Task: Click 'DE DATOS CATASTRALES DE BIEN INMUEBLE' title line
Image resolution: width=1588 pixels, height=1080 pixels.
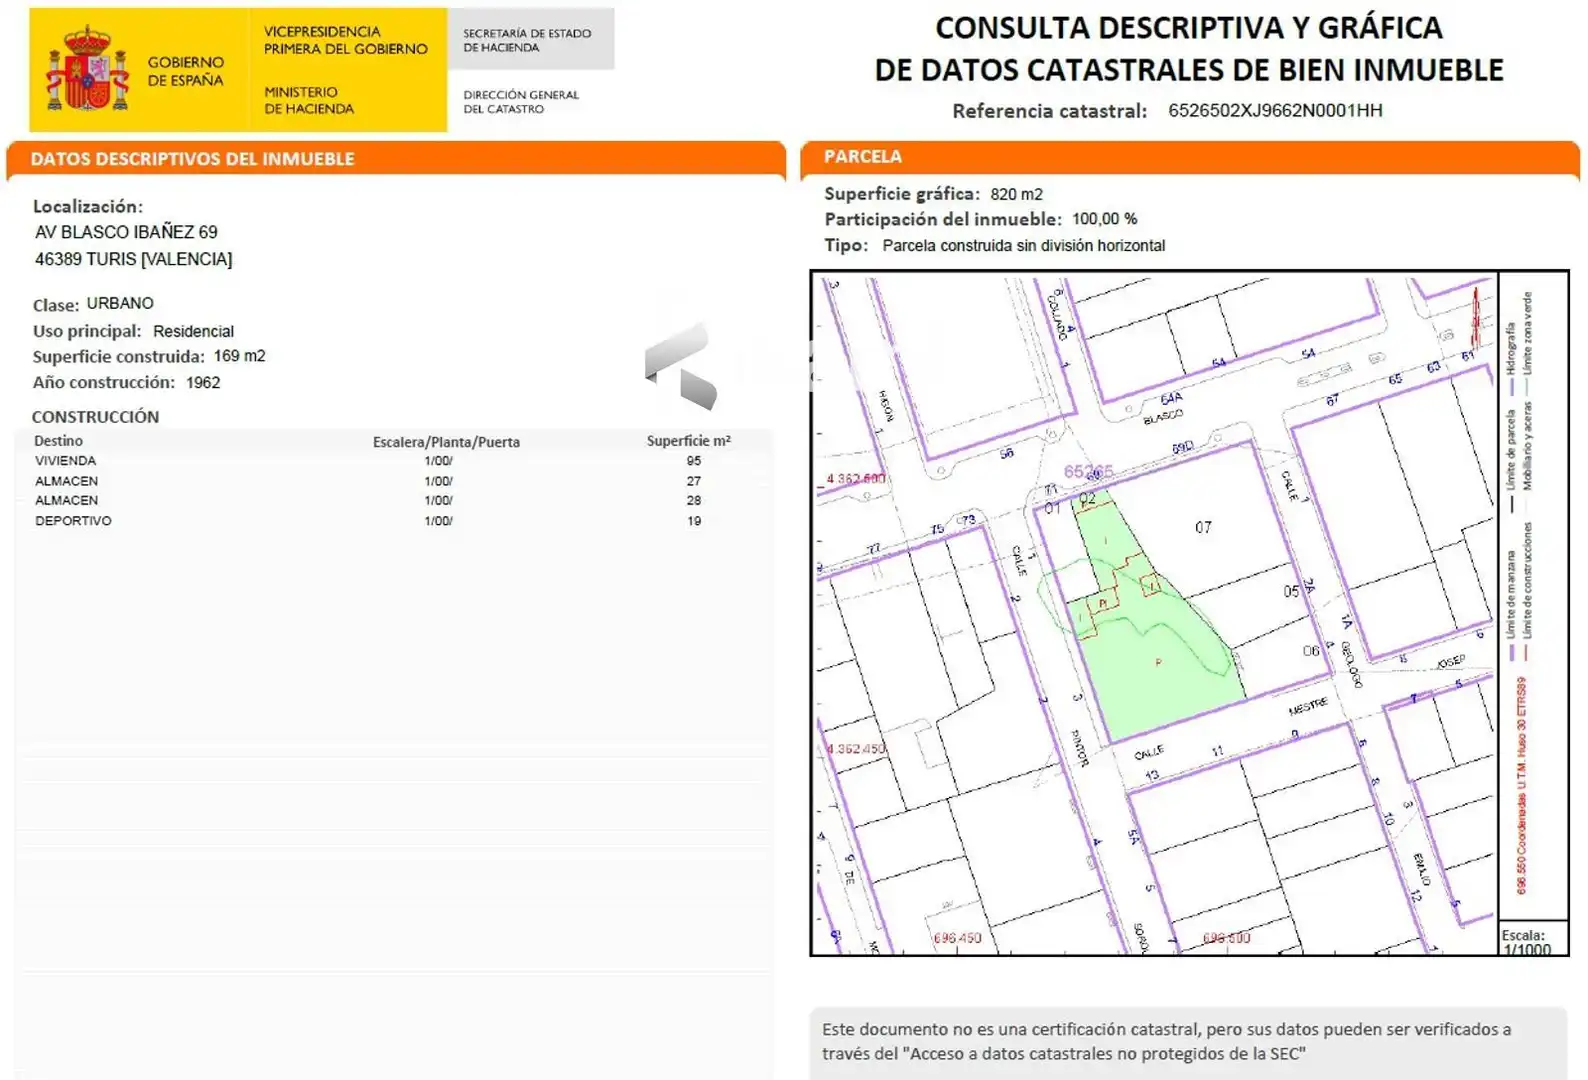Action: tap(1189, 70)
